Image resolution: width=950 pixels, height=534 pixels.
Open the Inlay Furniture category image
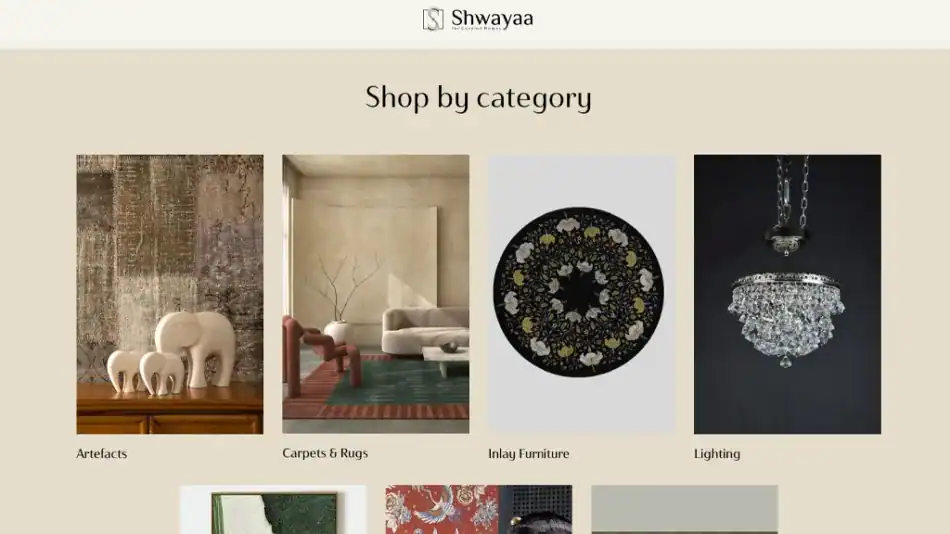[x=582, y=294]
